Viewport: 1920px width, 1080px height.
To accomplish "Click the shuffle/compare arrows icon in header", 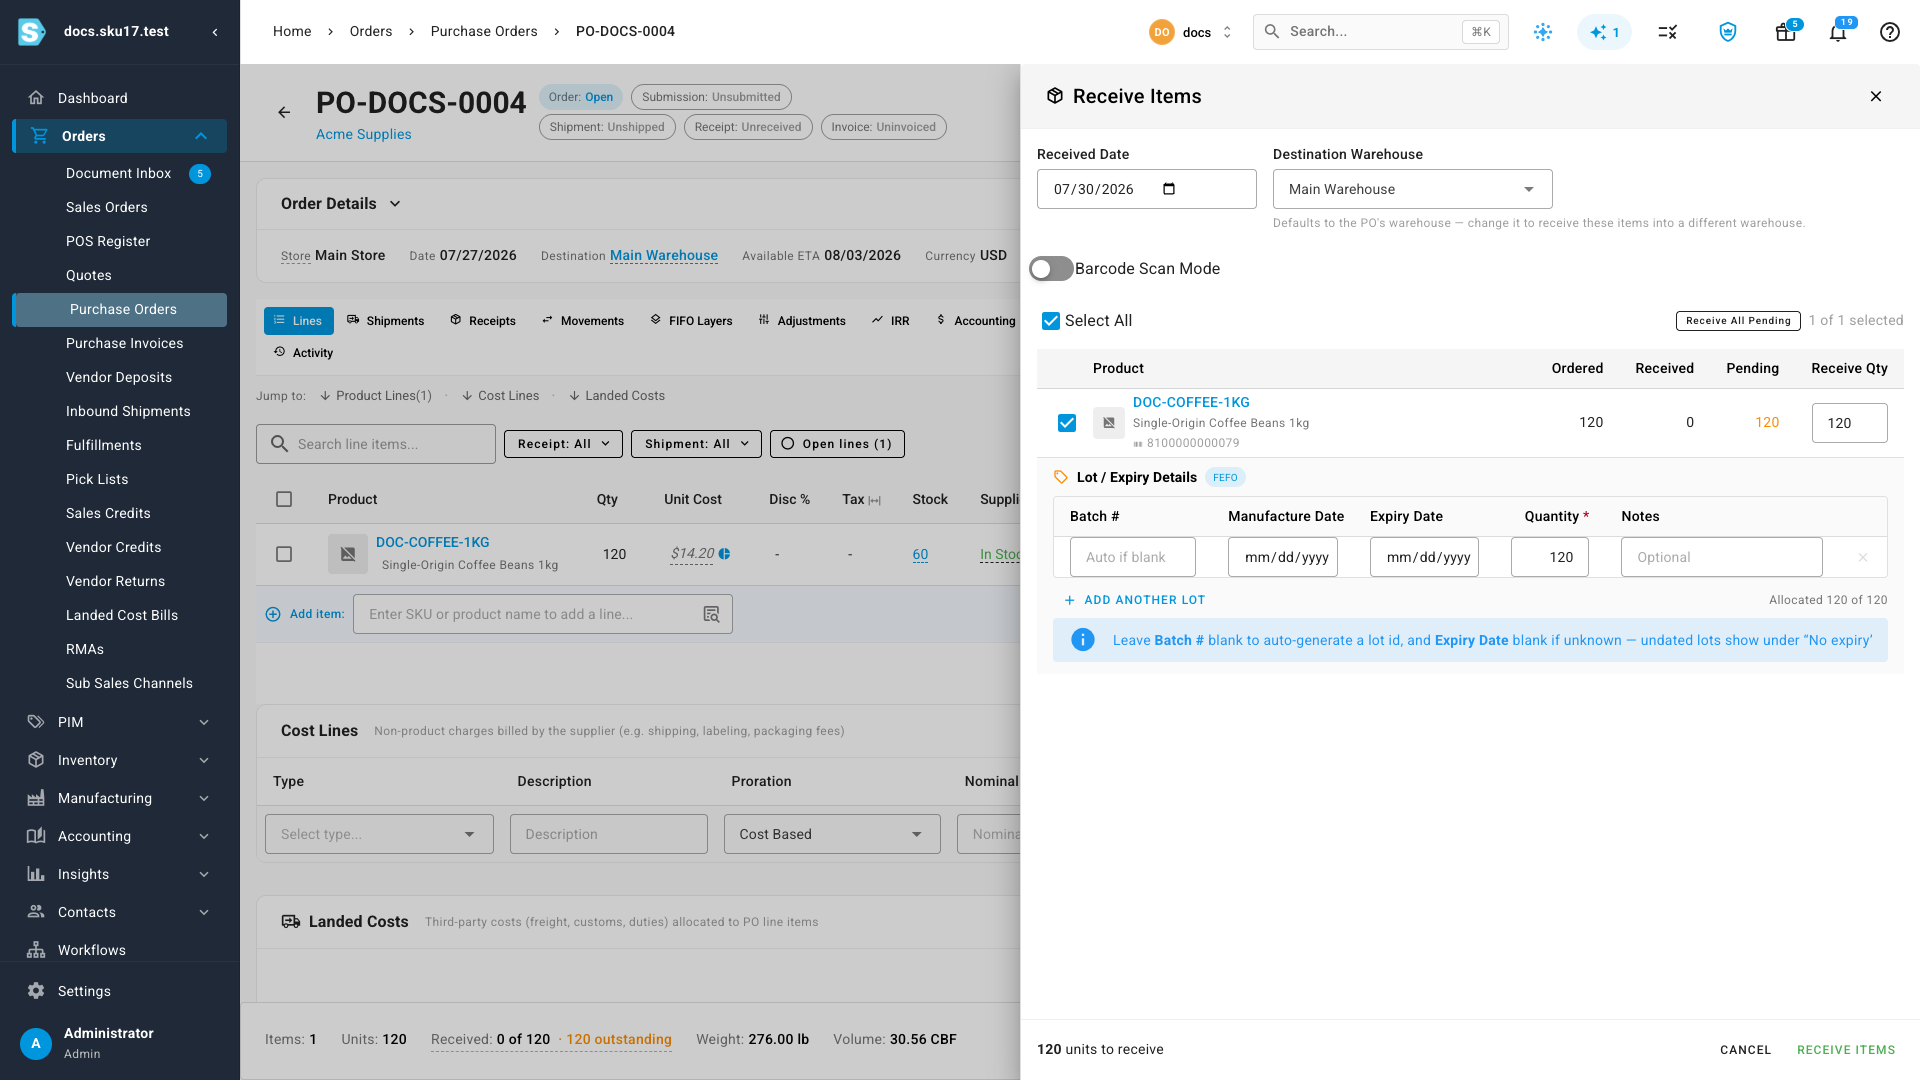I will (x=1667, y=32).
